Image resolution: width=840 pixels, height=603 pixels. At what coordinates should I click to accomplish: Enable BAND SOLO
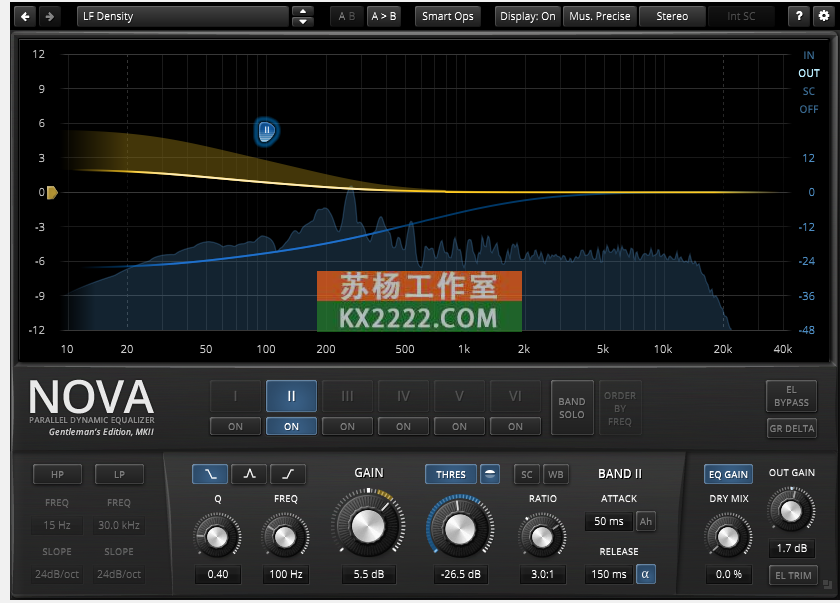tap(572, 408)
